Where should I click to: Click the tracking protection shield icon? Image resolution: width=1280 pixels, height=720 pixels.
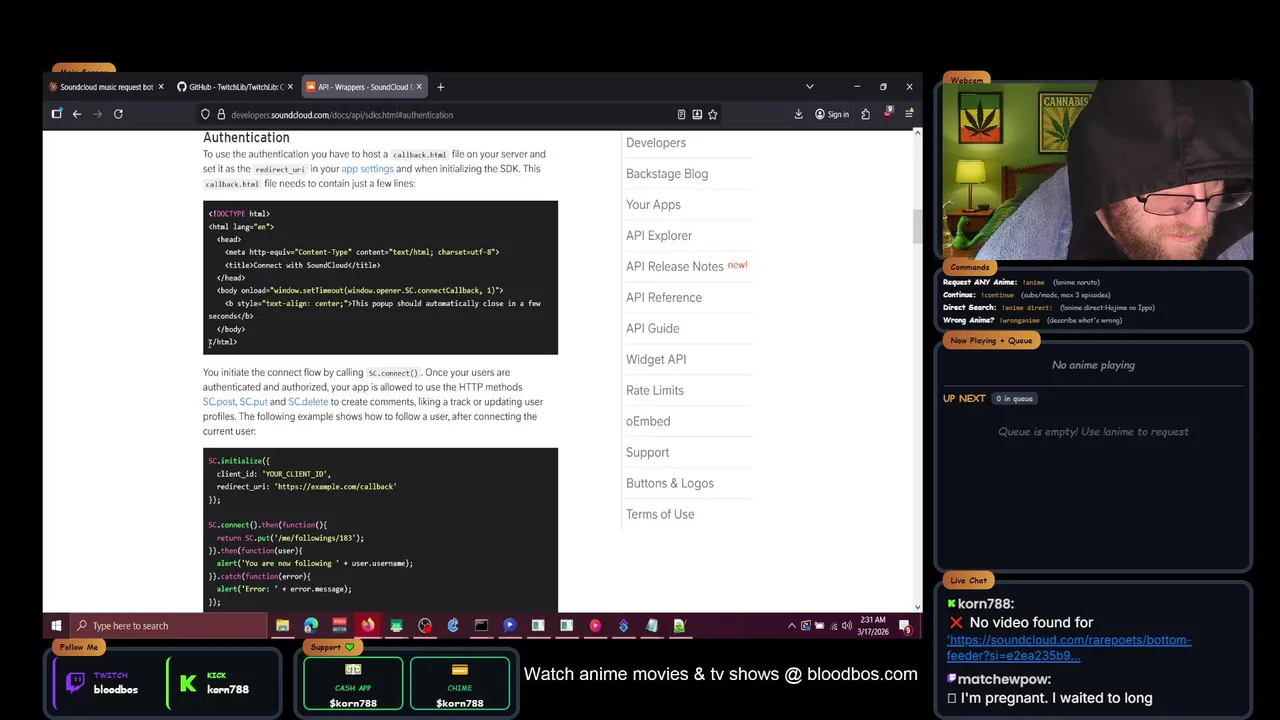tap(205, 115)
